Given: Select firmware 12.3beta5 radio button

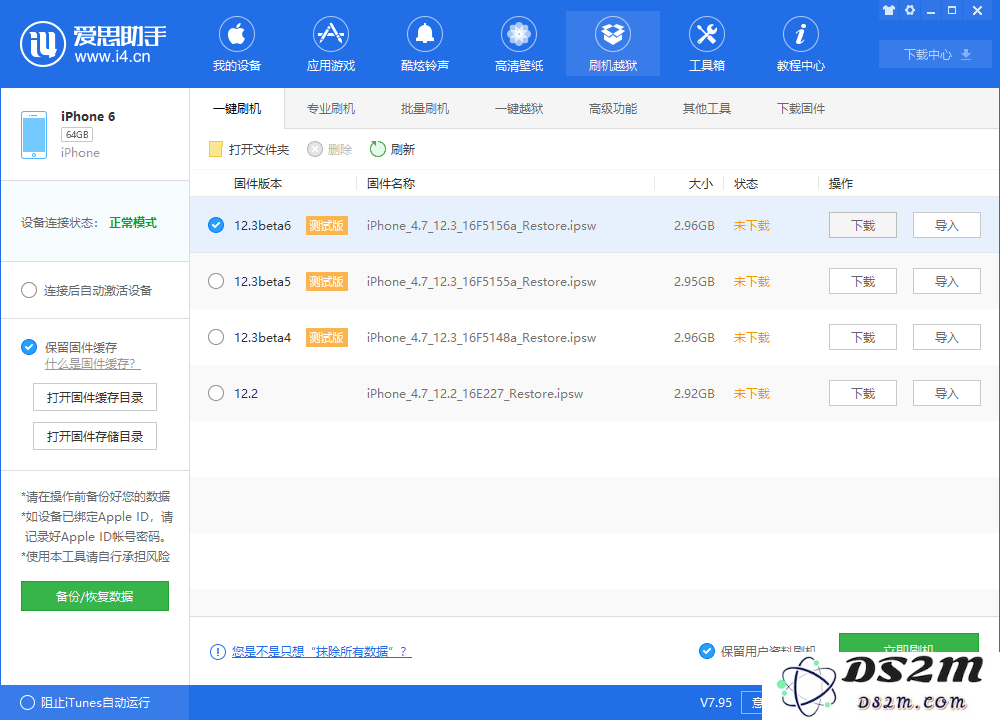Looking at the screenshot, I should pos(216,281).
